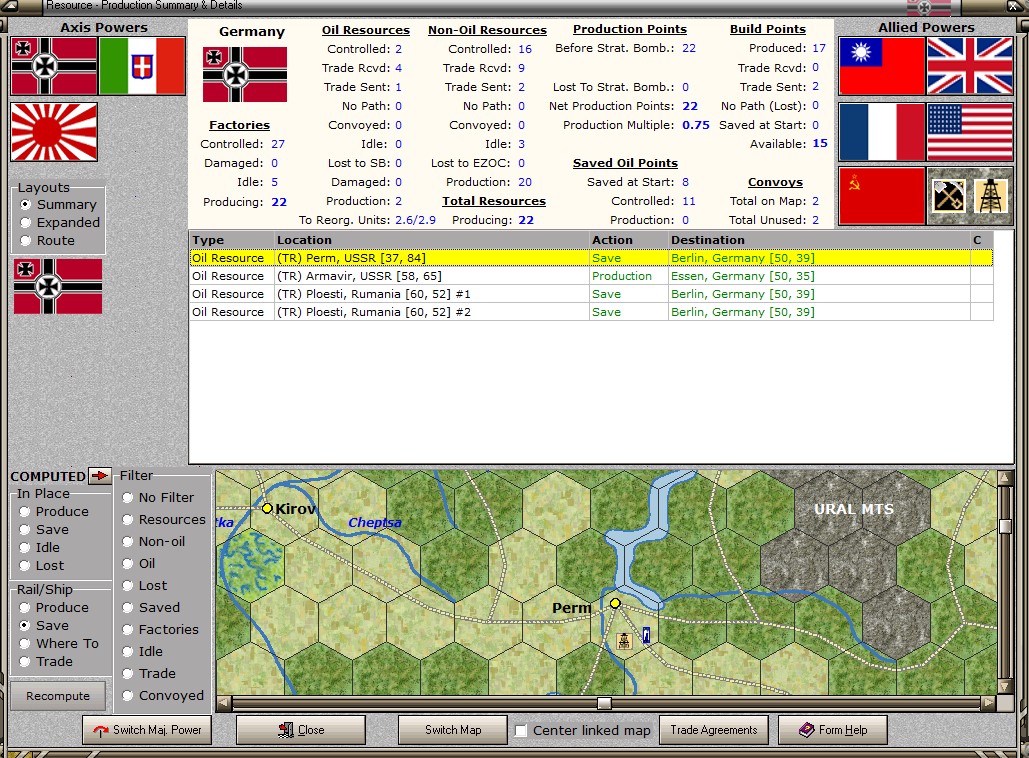Select the Ploesti, Rumania #2 row
This screenshot has height=758, width=1029.
click(591, 312)
